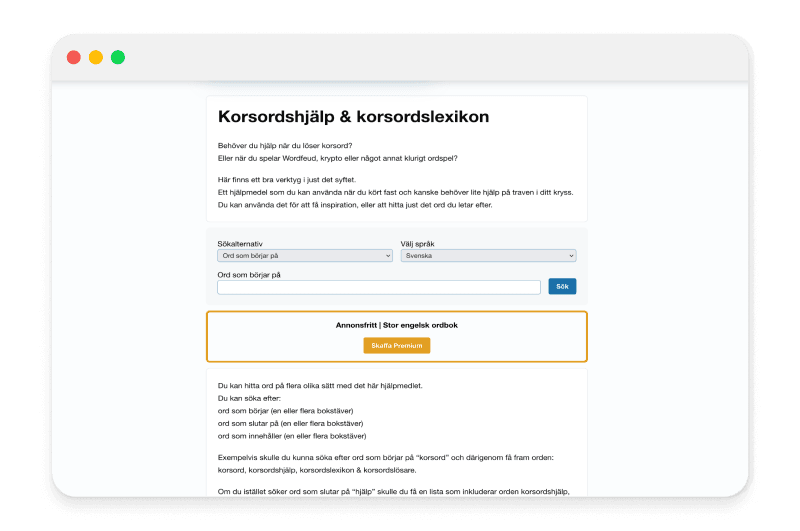Click the Välj språk label

tap(417, 244)
